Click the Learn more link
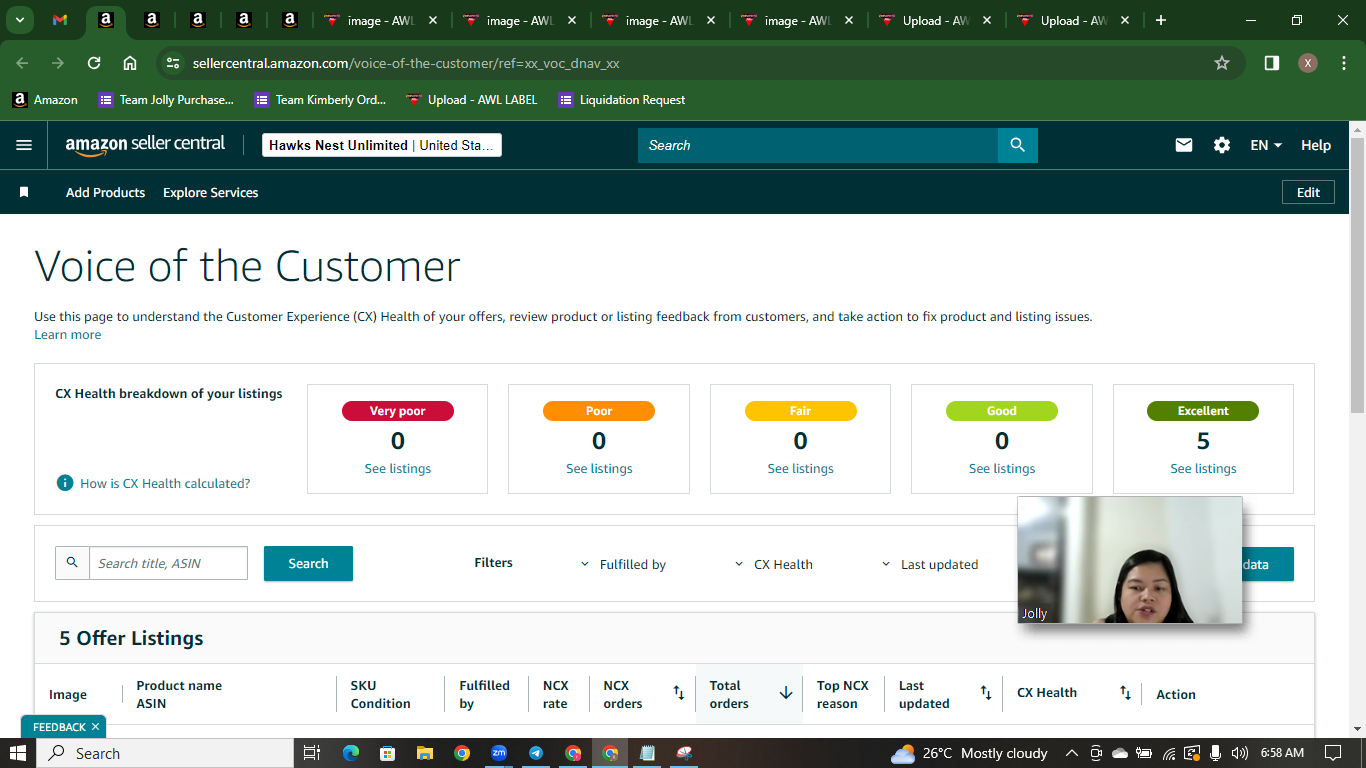Screen dimensions: 1366x768 [67, 334]
